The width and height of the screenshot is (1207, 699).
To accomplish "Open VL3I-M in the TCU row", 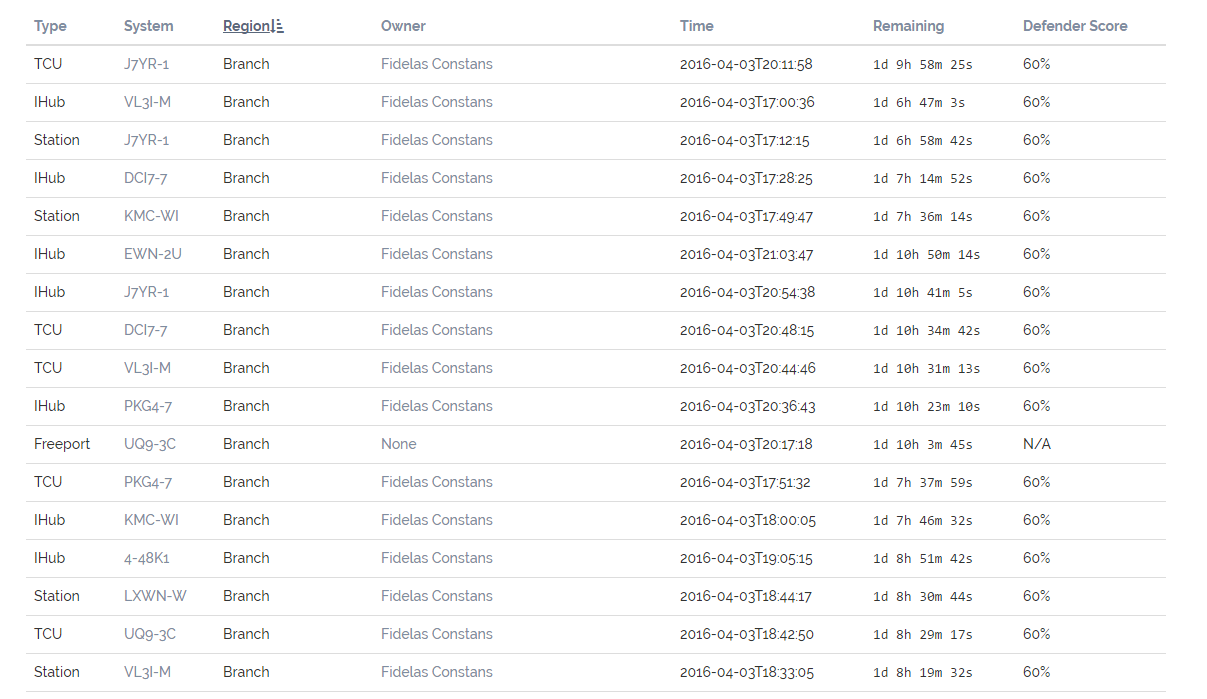I will (x=147, y=368).
